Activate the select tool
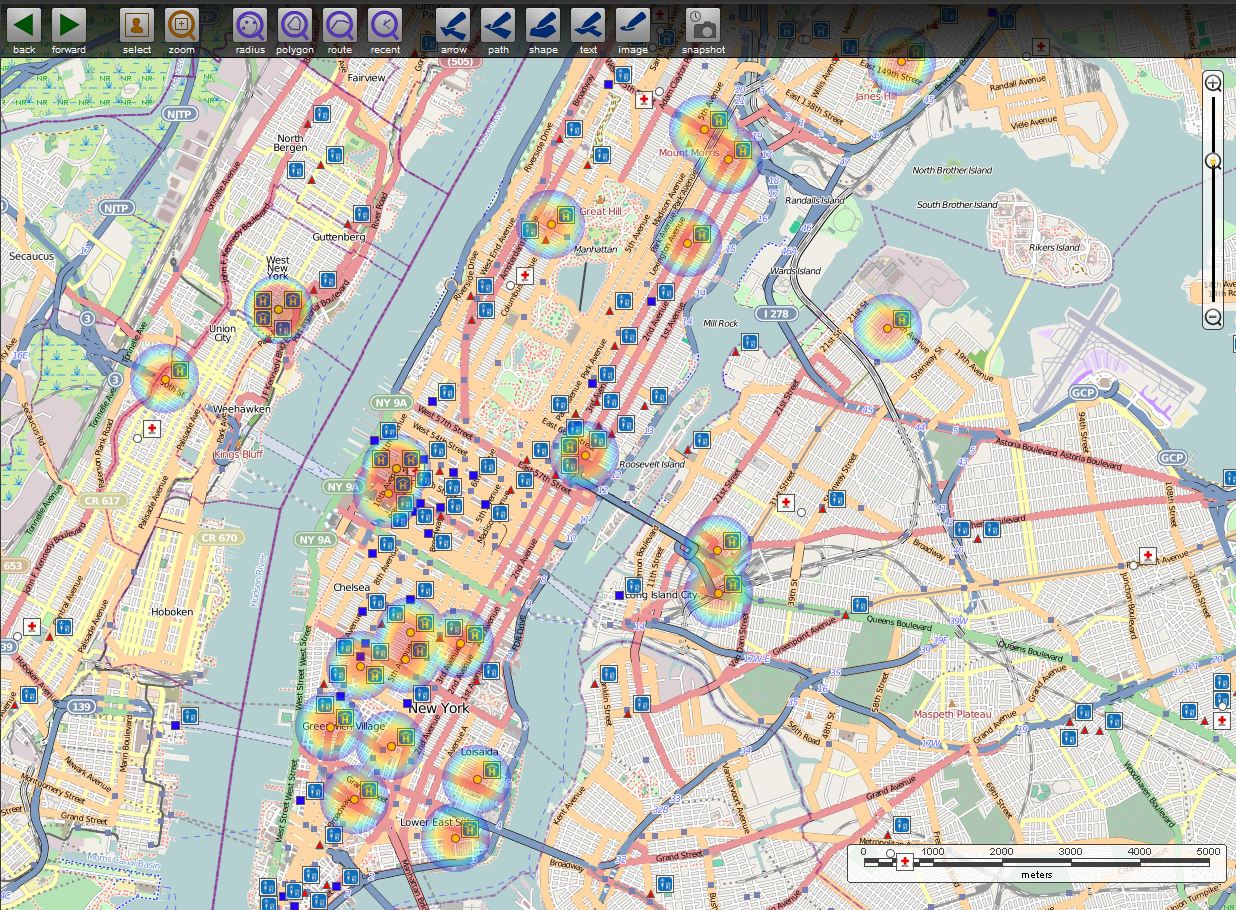The width and height of the screenshot is (1236, 910). 137,25
